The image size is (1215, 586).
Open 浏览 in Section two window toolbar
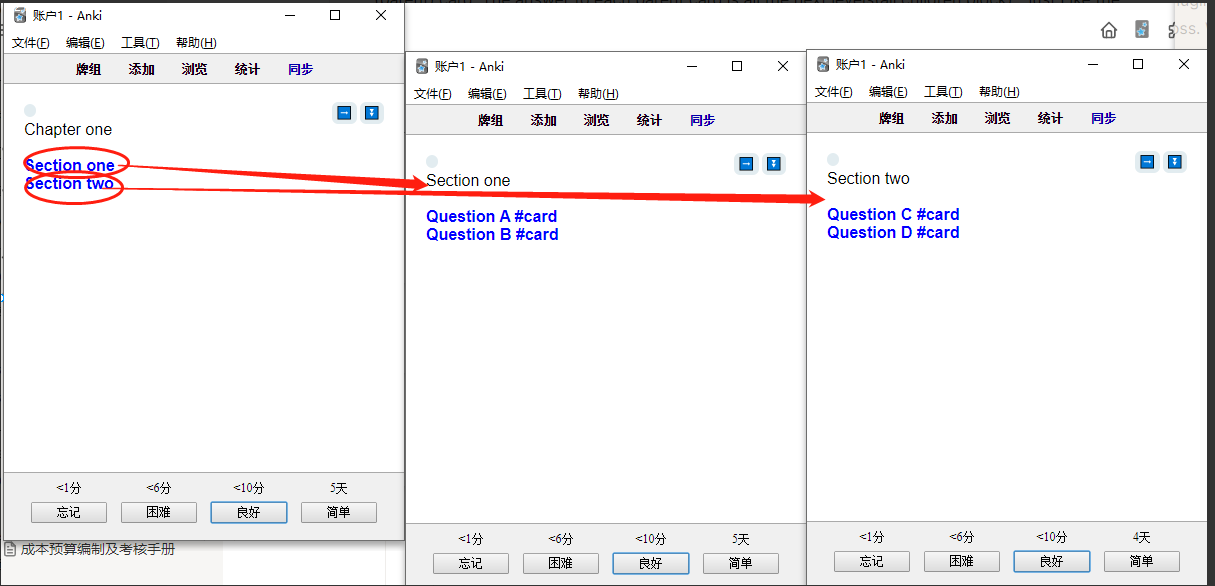tap(998, 118)
